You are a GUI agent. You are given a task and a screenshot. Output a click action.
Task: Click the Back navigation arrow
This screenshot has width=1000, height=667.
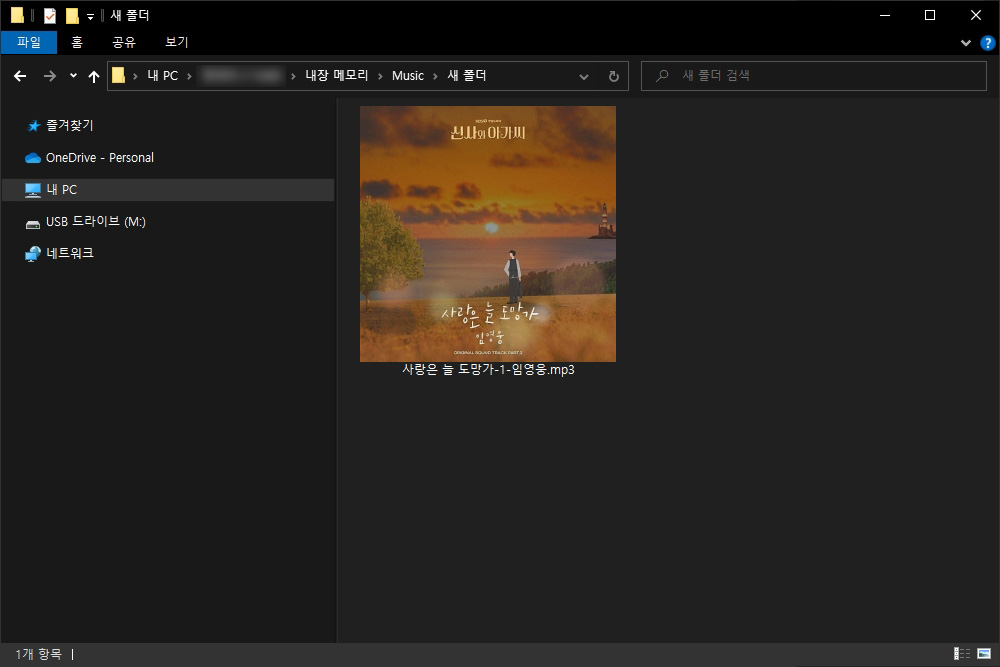[20, 76]
